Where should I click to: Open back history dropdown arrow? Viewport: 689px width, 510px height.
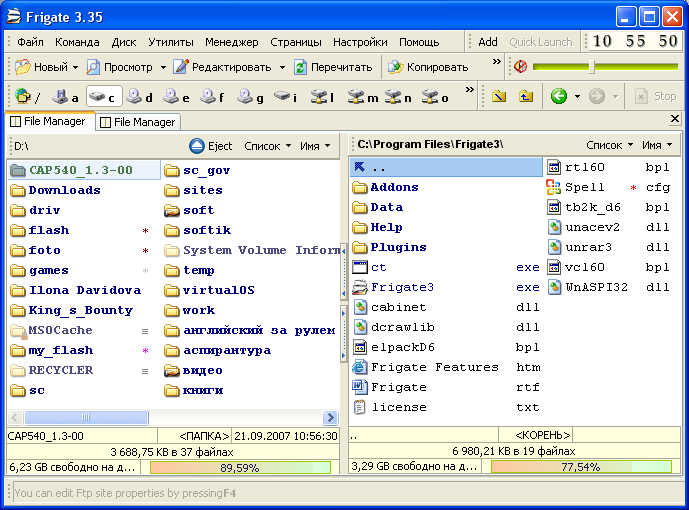point(577,96)
